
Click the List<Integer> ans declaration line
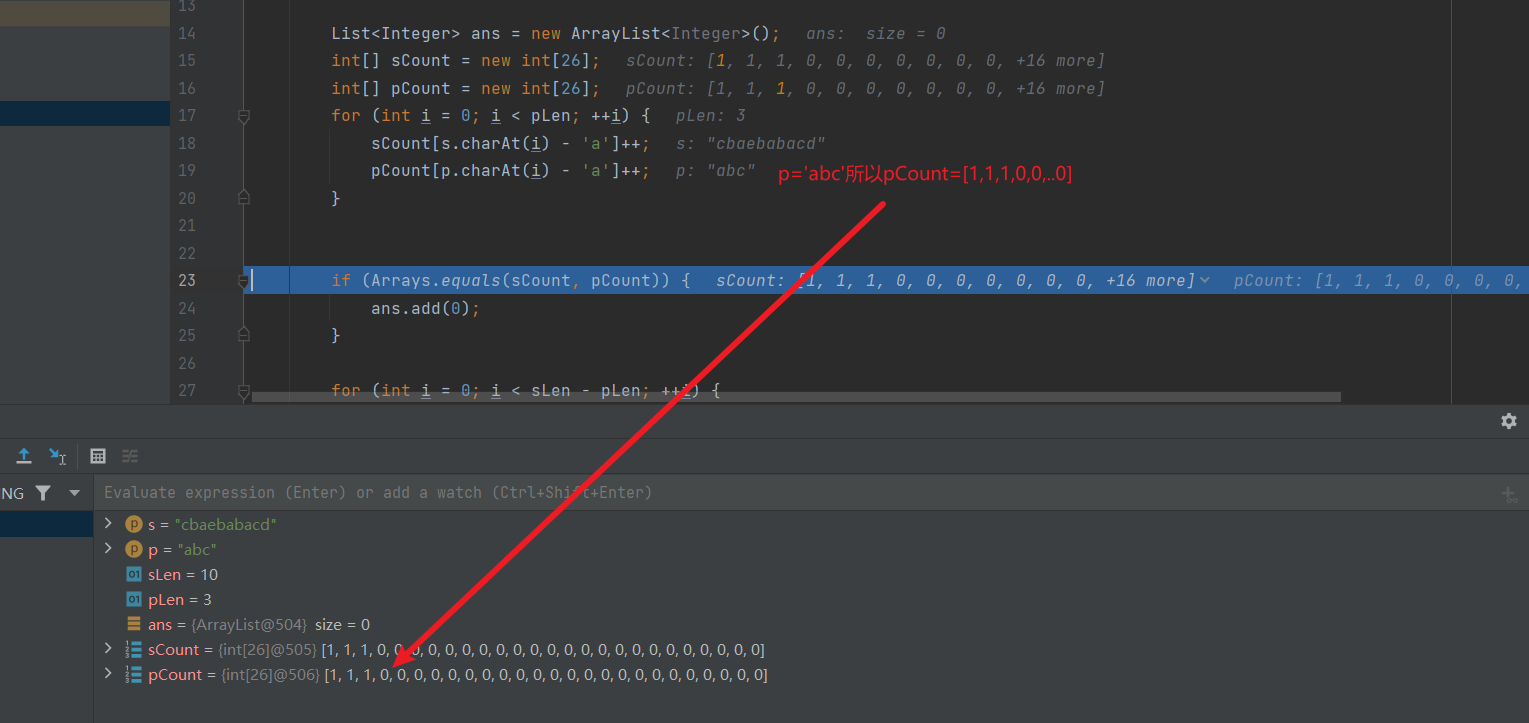[556, 33]
